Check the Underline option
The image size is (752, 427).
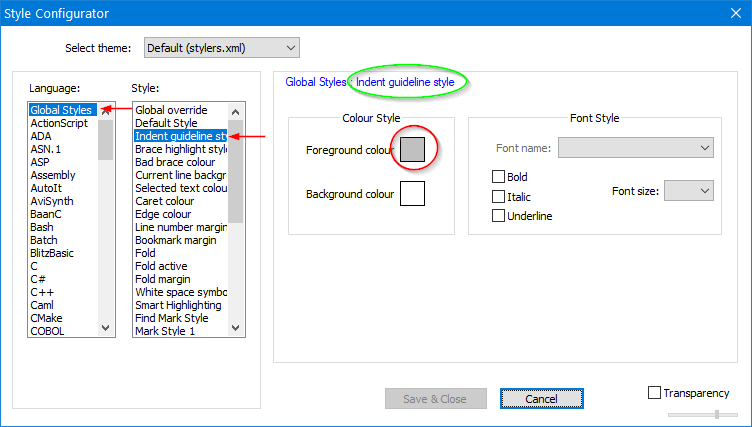[x=499, y=216]
